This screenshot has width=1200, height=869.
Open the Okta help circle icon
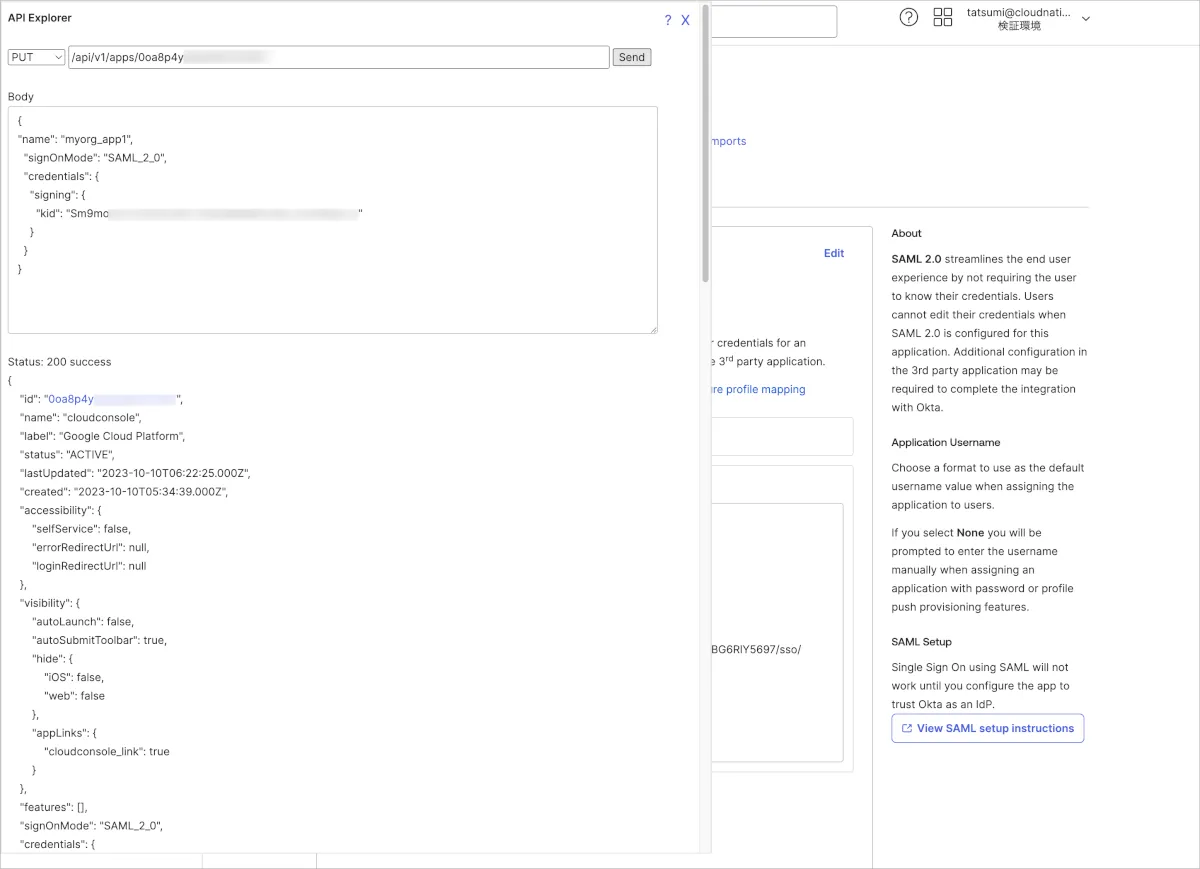pos(909,17)
